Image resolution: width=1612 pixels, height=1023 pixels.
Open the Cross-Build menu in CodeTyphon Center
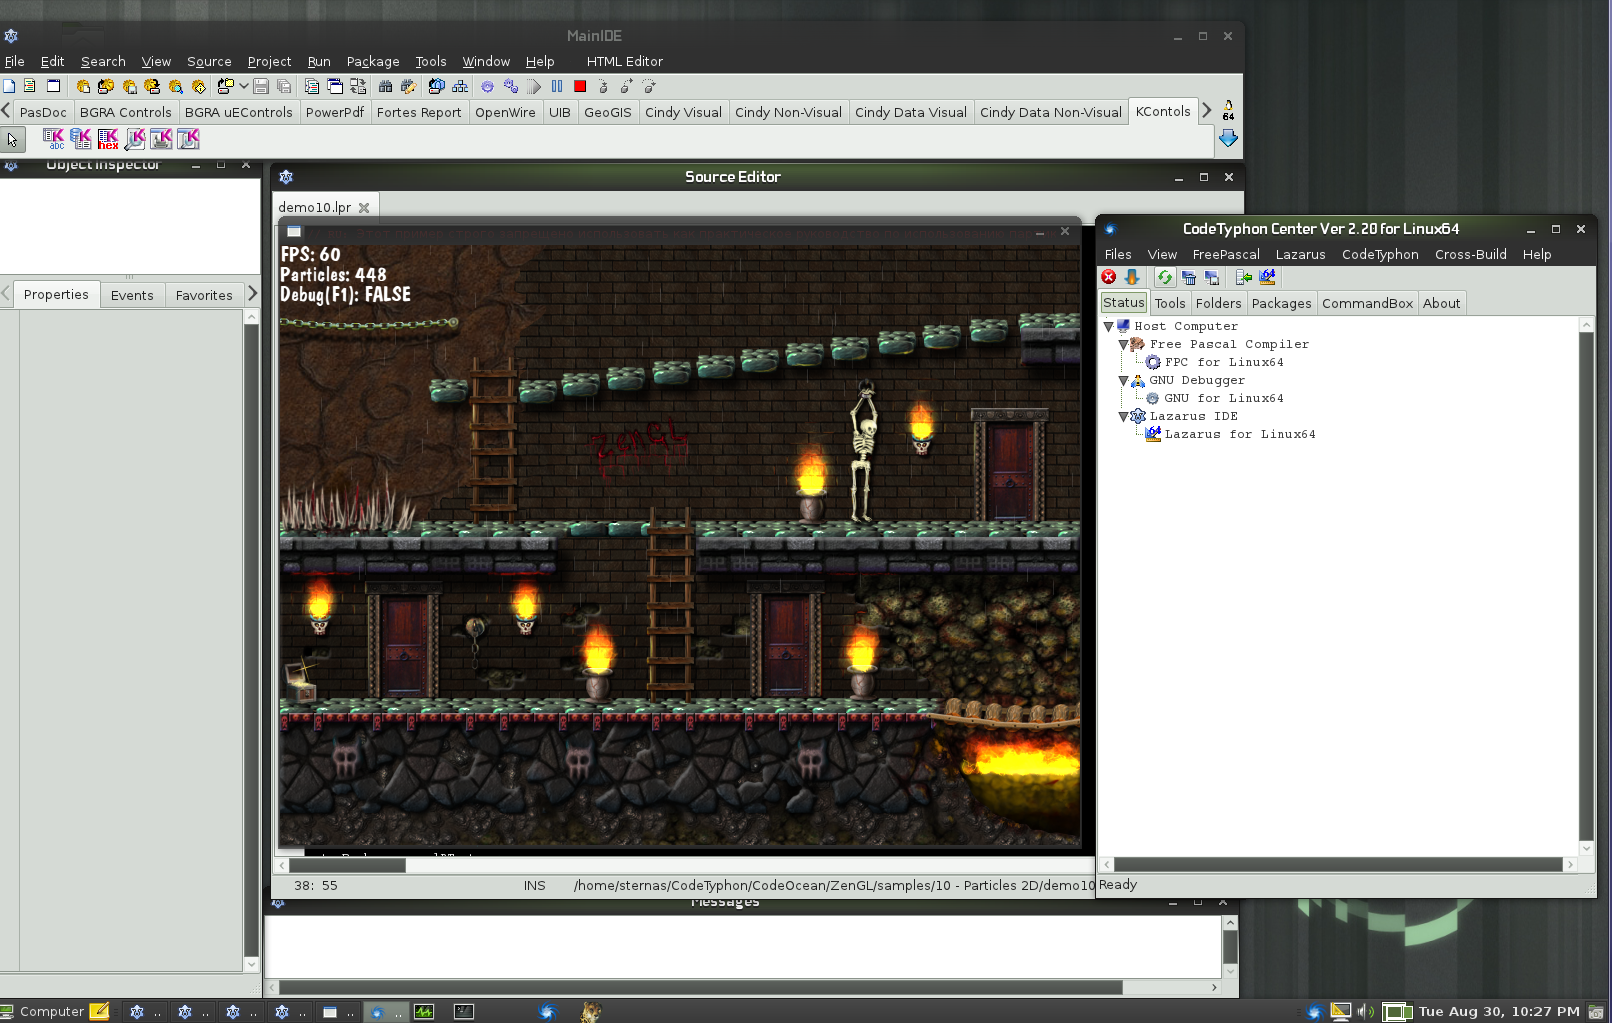click(x=1470, y=255)
